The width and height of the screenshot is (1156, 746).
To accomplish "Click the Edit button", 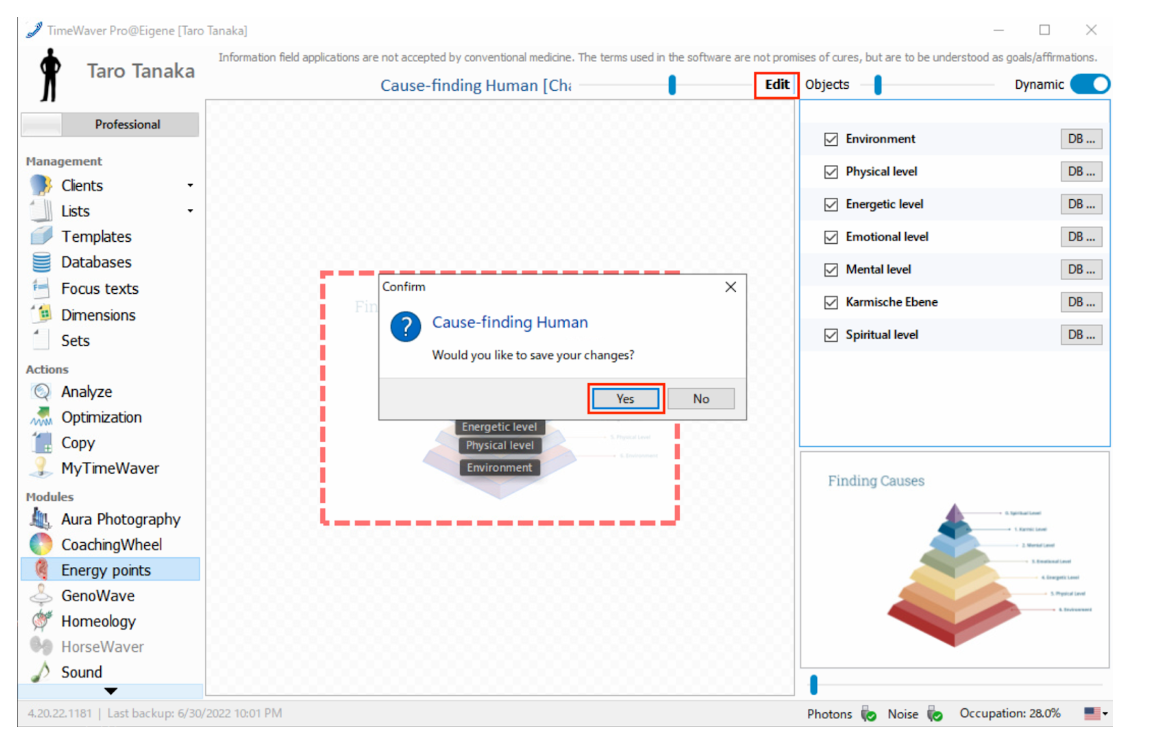I will (x=776, y=84).
